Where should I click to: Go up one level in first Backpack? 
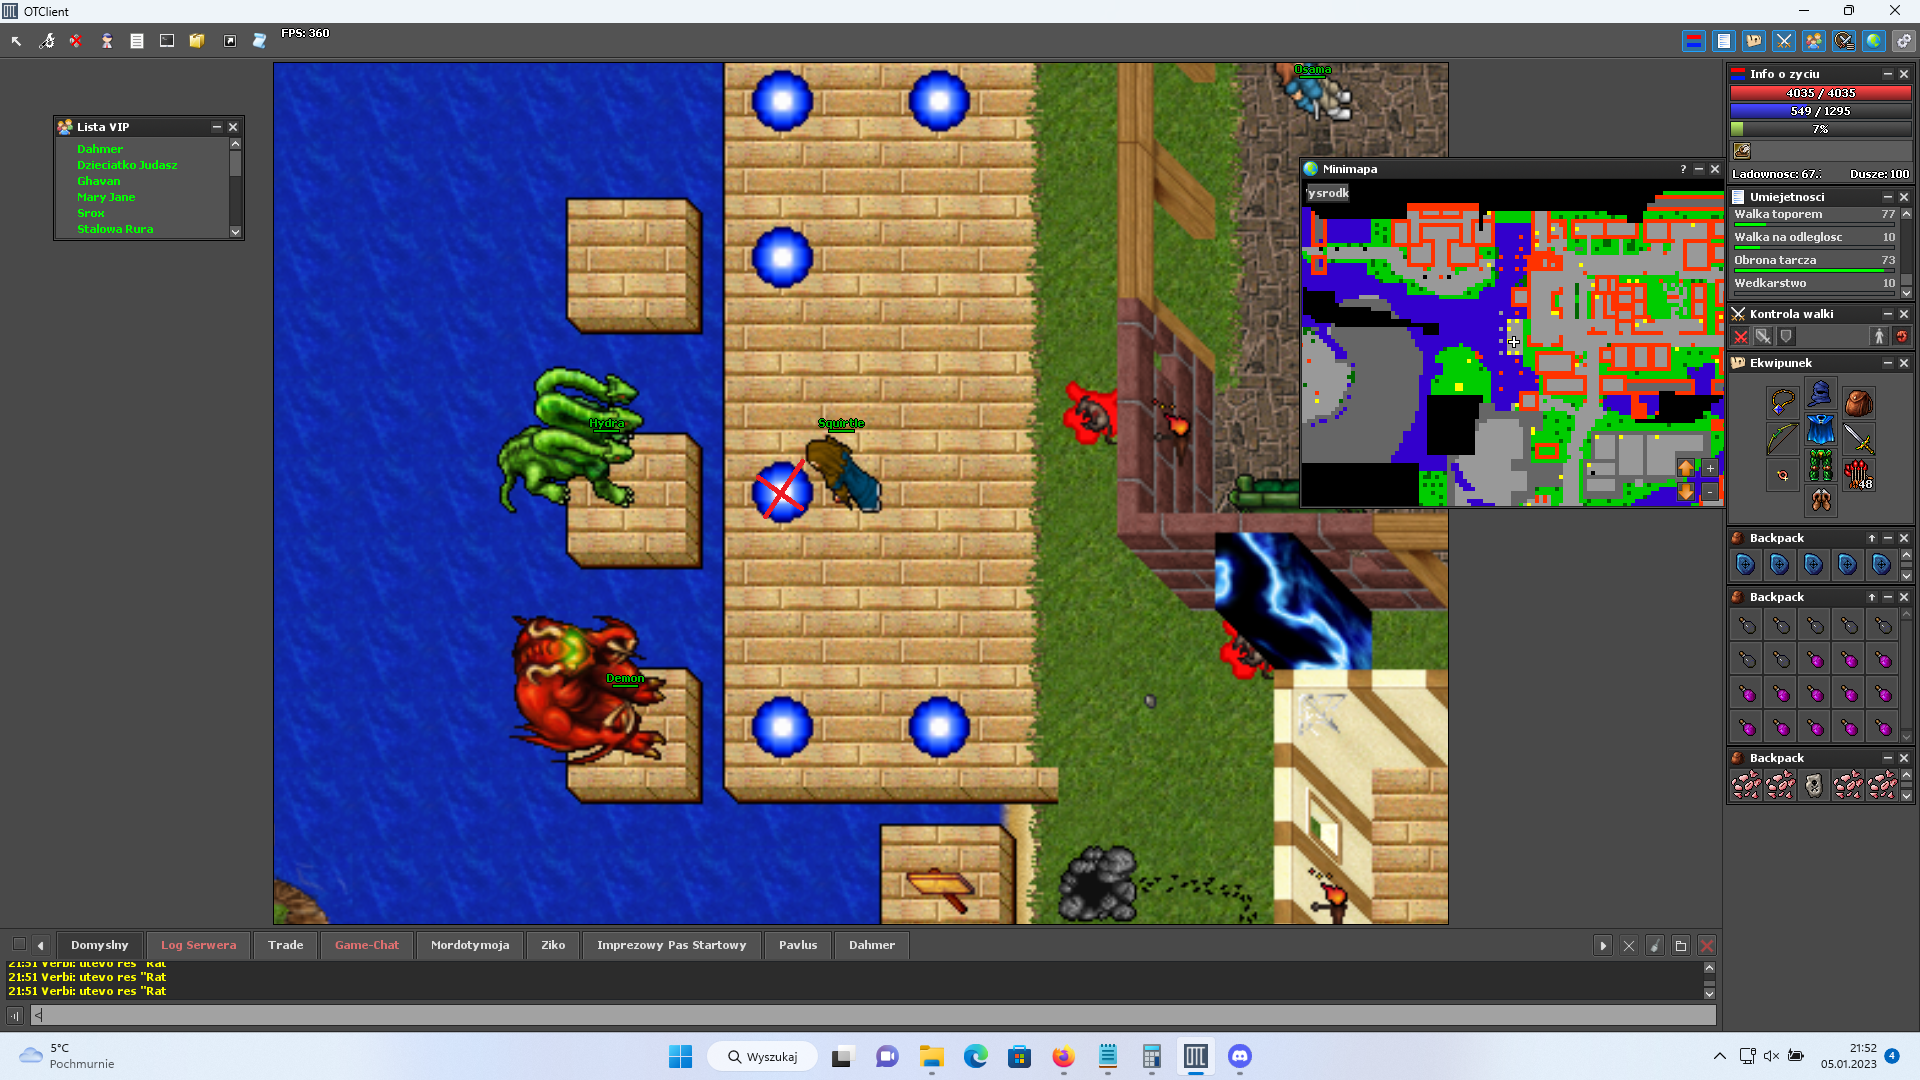[x=1872, y=538]
